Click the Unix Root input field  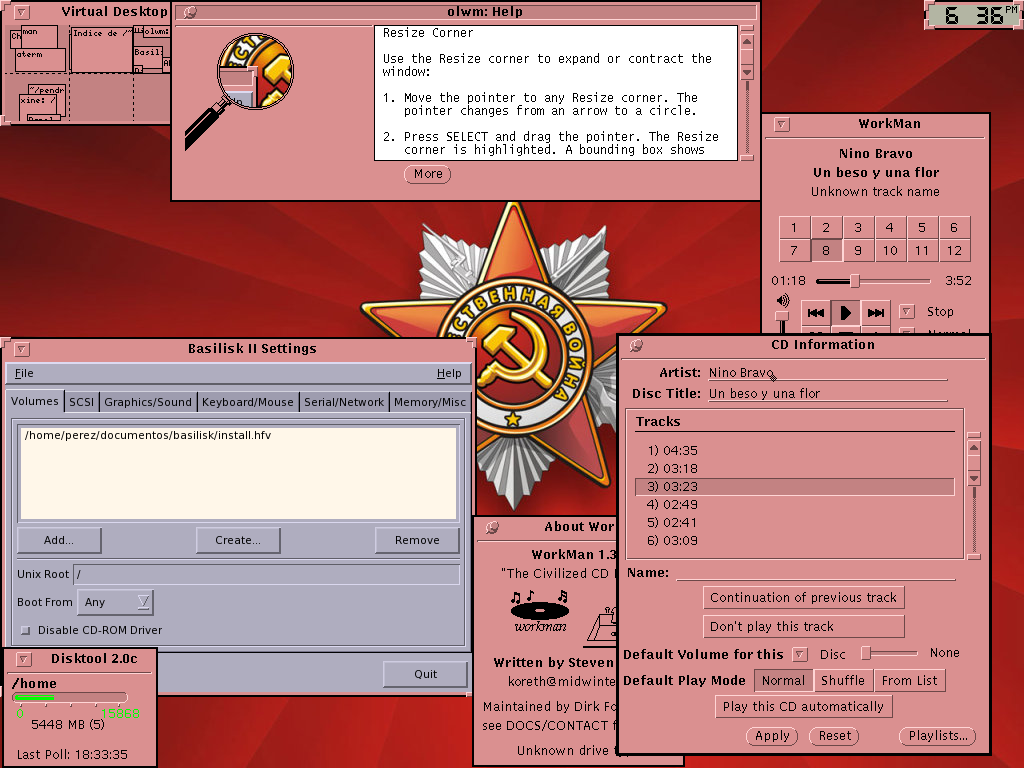click(x=266, y=575)
